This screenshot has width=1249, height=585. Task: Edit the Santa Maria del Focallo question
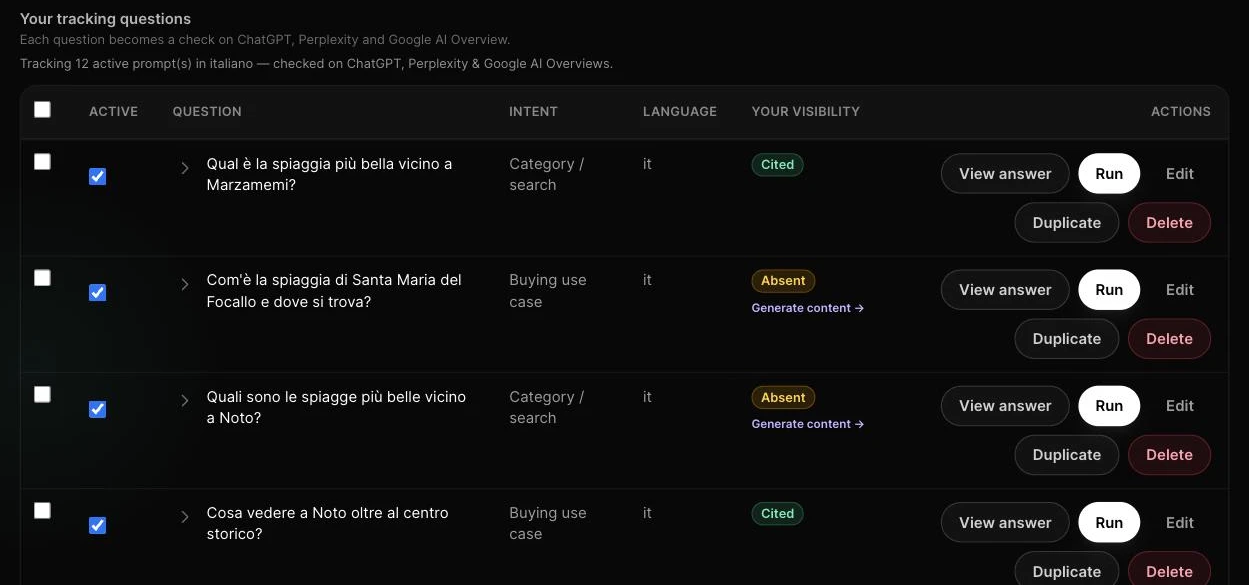1180,290
